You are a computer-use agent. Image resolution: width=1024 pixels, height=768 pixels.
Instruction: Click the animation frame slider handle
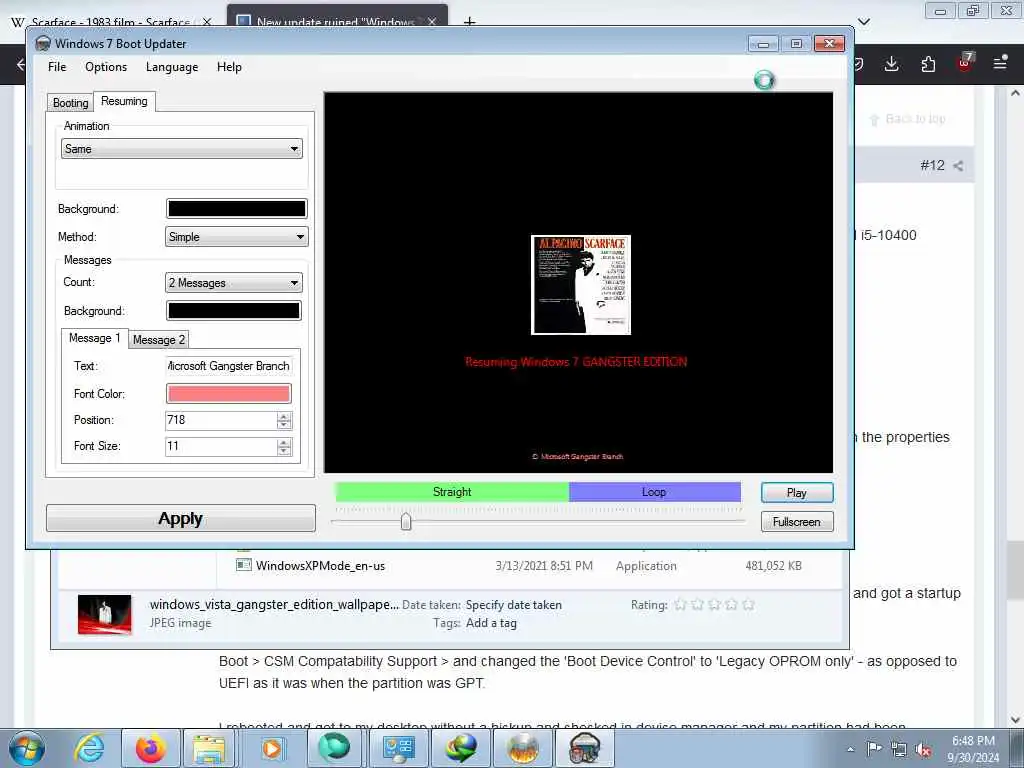(406, 521)
